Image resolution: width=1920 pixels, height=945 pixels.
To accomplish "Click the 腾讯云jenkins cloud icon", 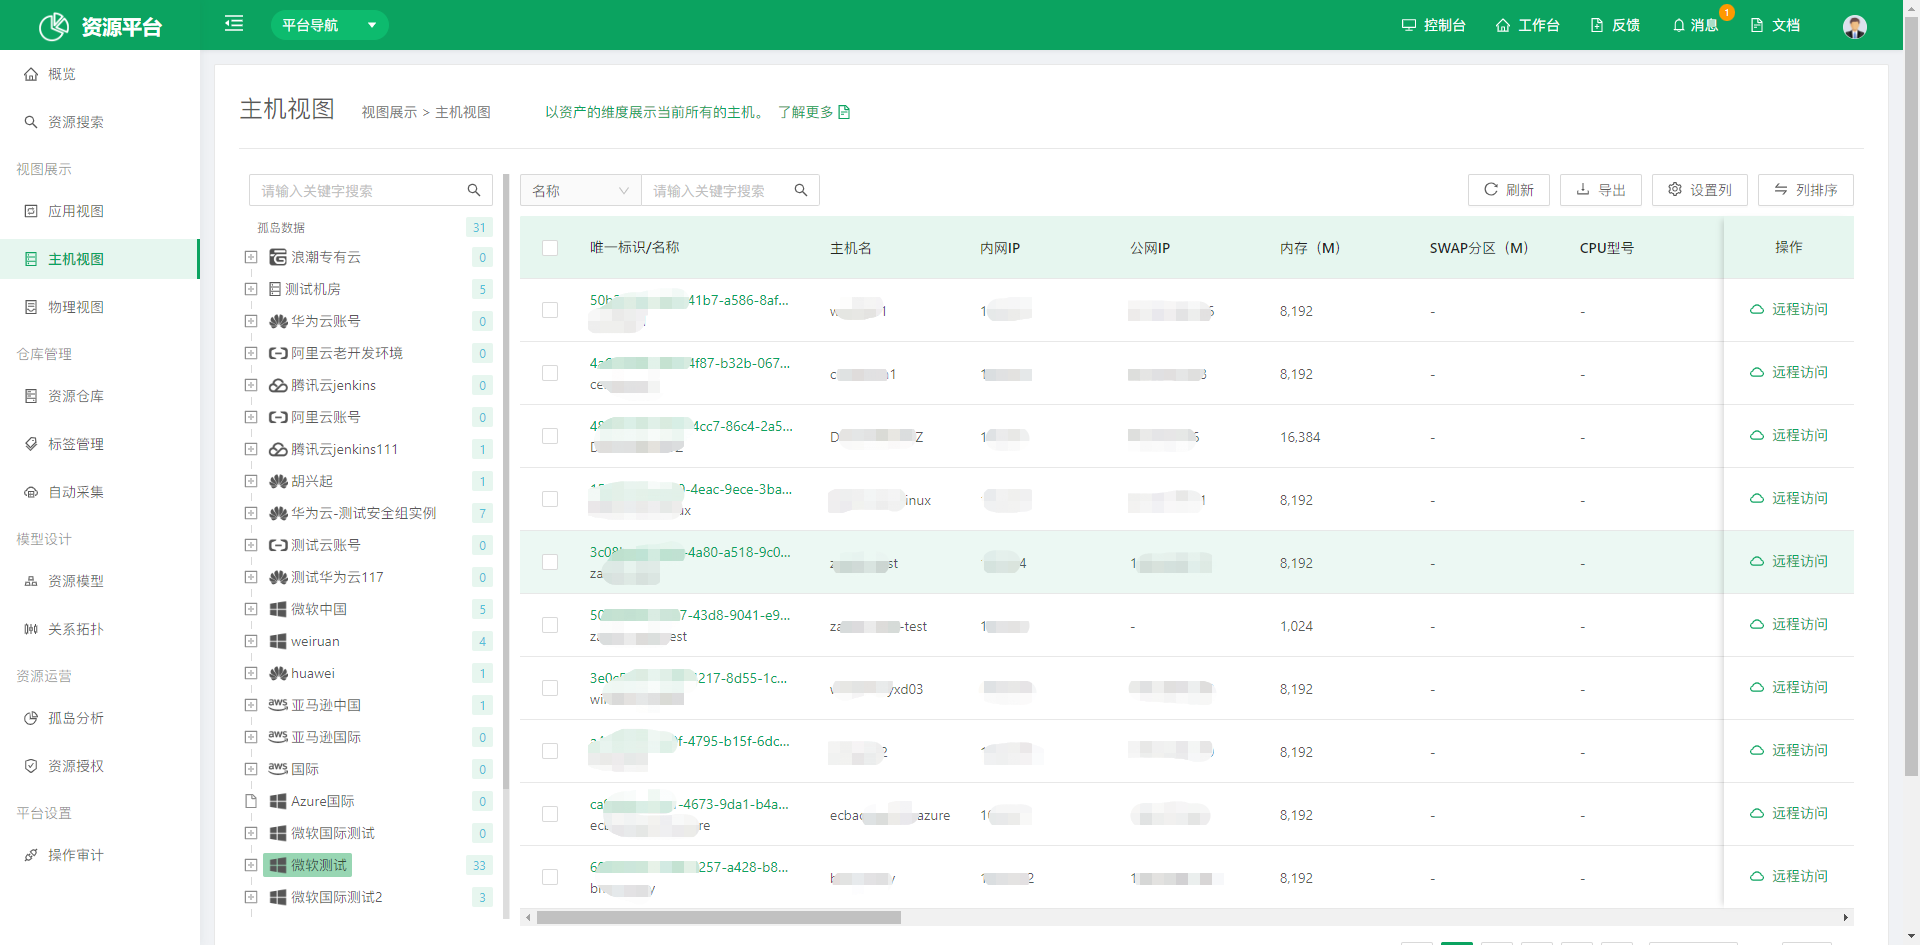I will click(x=278, y=385).
